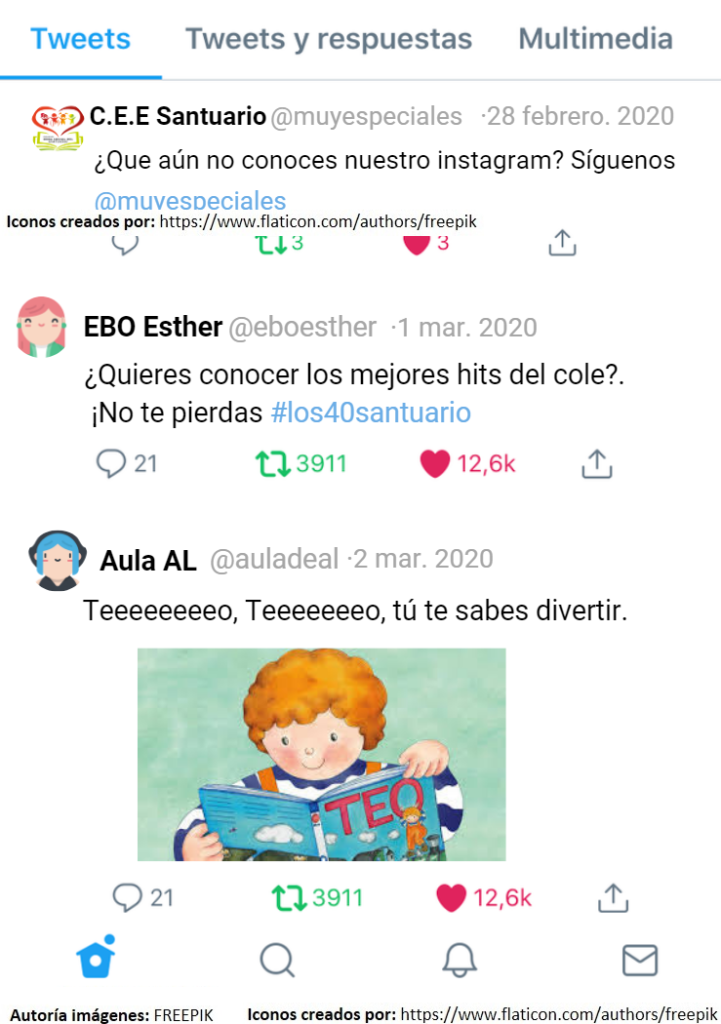Retweet the Aula AL Teo tweet
The height and width of the screenshot is (1024, 721).
click(289, 897)
